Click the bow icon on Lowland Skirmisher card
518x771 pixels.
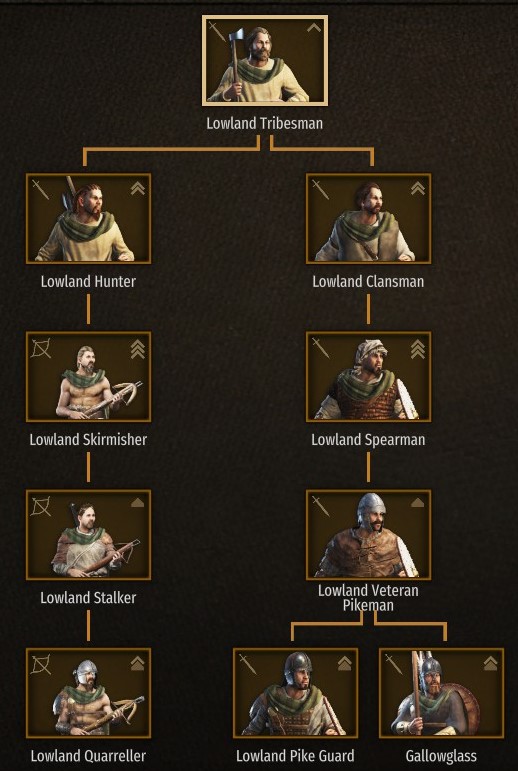[41, 348]
